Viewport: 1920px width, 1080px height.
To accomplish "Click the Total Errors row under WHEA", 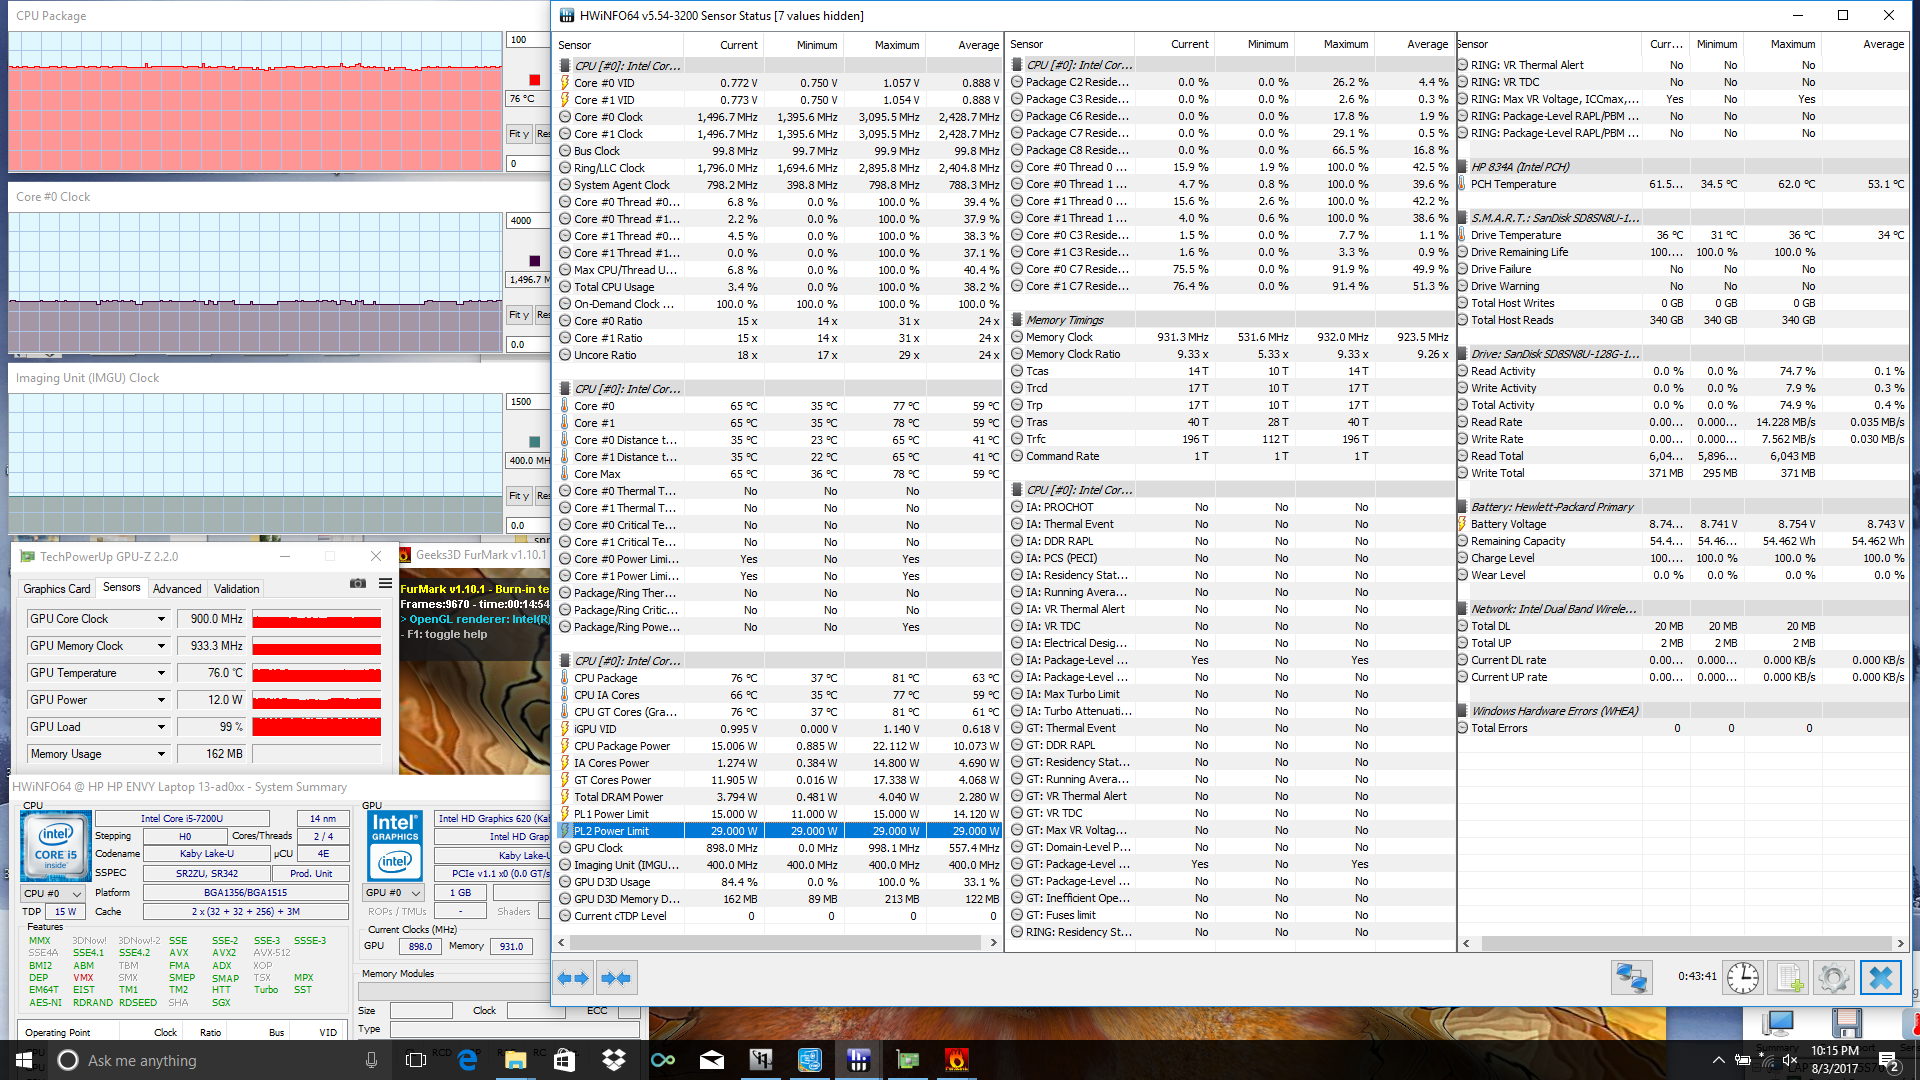I will click(1682, 728).
